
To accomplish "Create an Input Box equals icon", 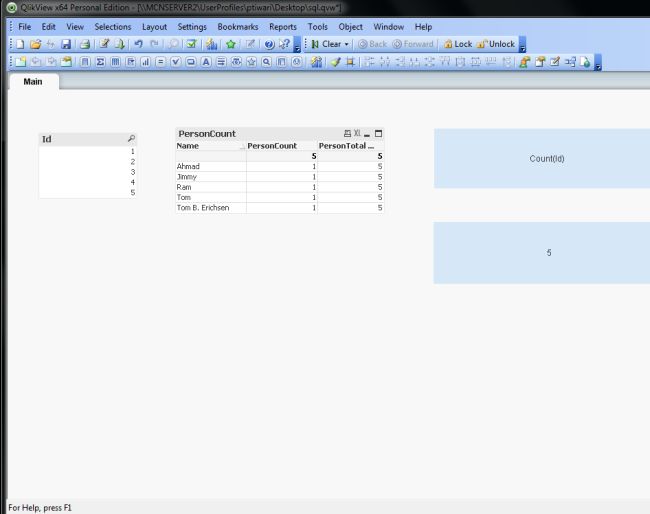I will pyautogui.click(x=160, y=62).
